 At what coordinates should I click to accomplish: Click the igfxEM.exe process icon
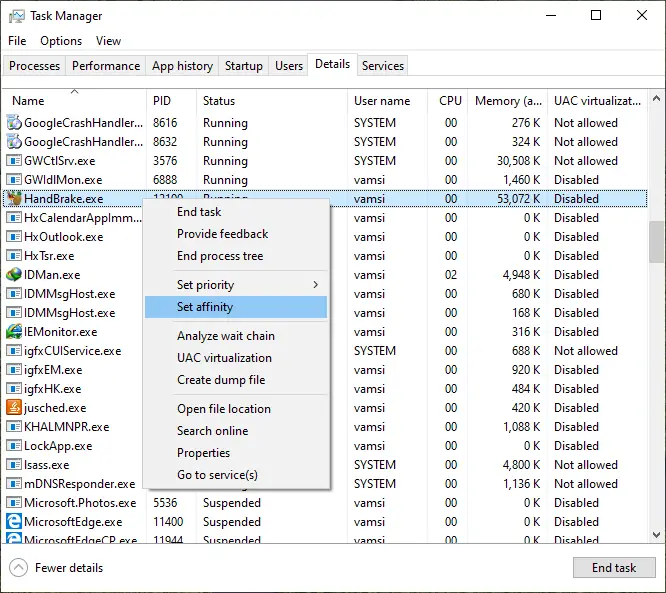tap(14, 370)
